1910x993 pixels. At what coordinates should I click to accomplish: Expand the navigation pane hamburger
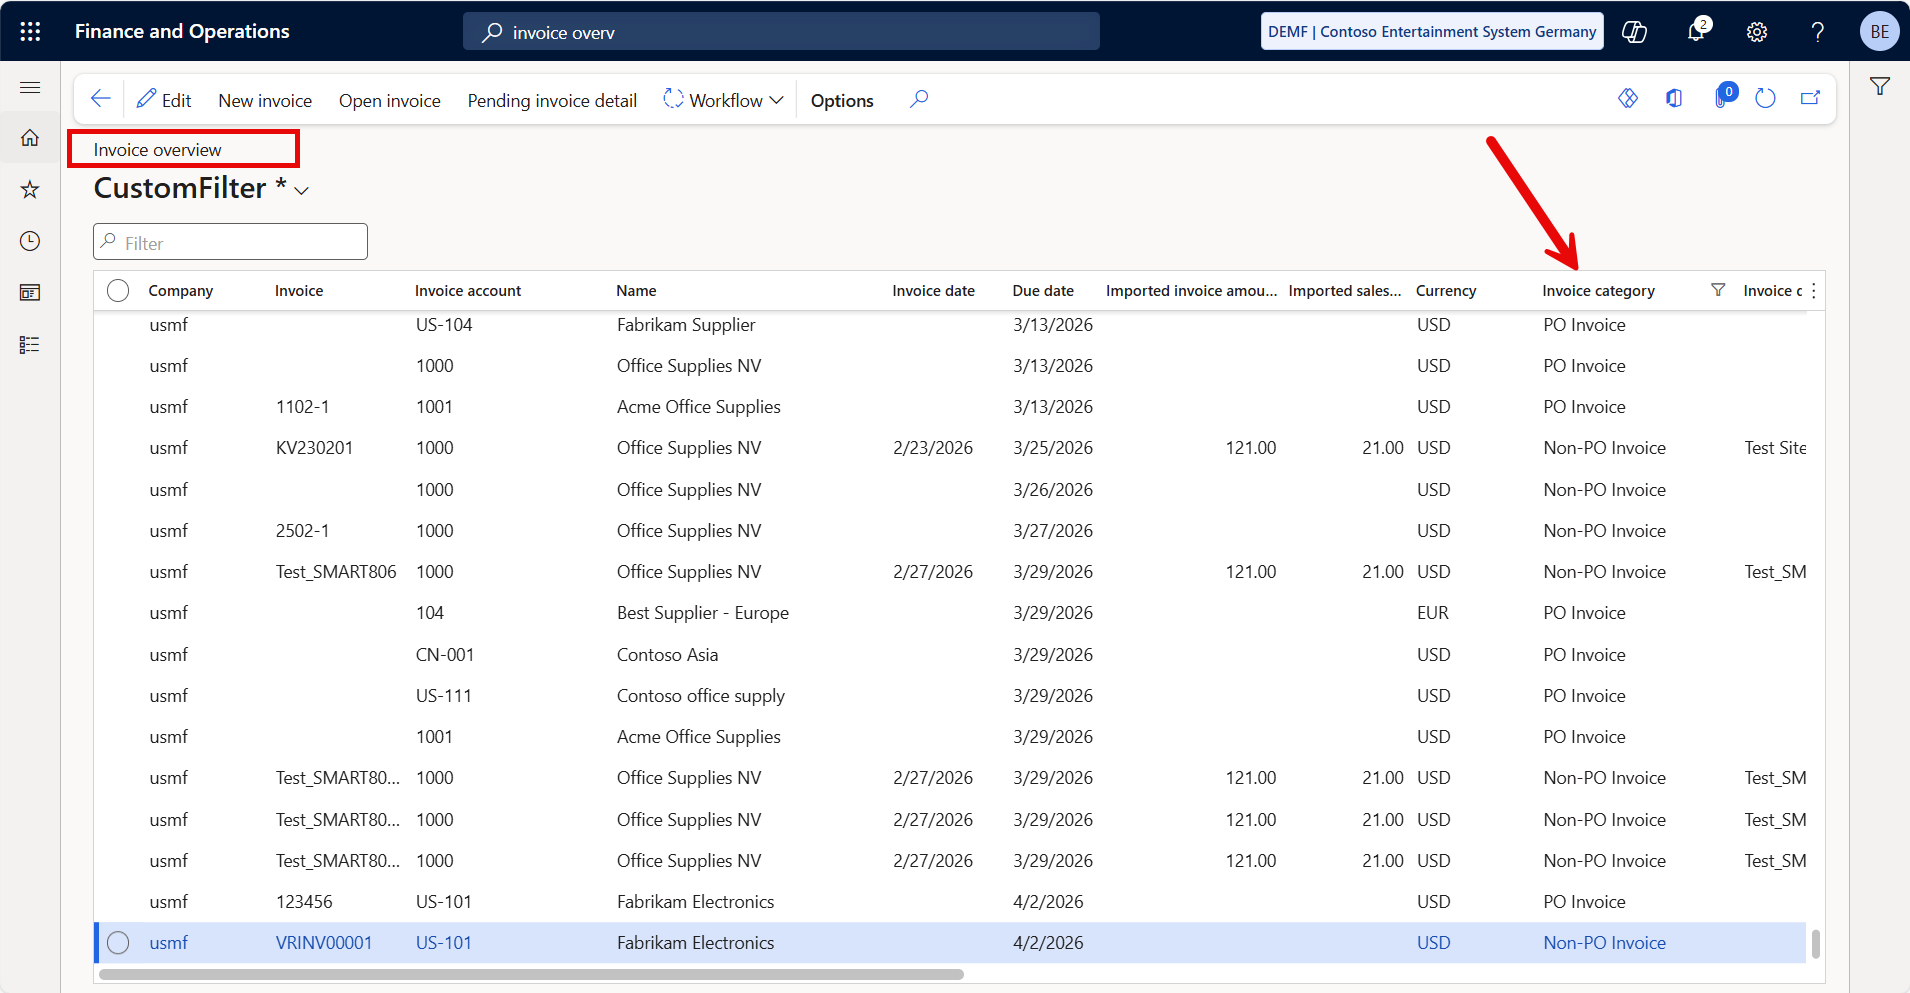coord(30,88)
